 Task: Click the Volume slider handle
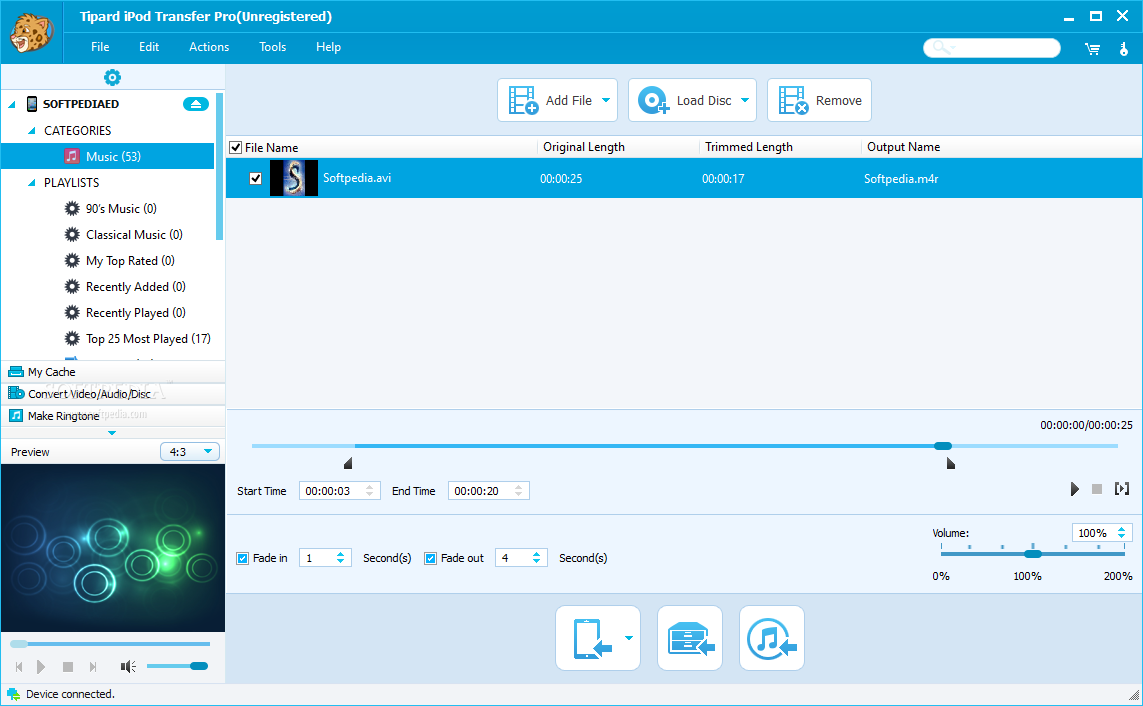tap(1032, 554)
